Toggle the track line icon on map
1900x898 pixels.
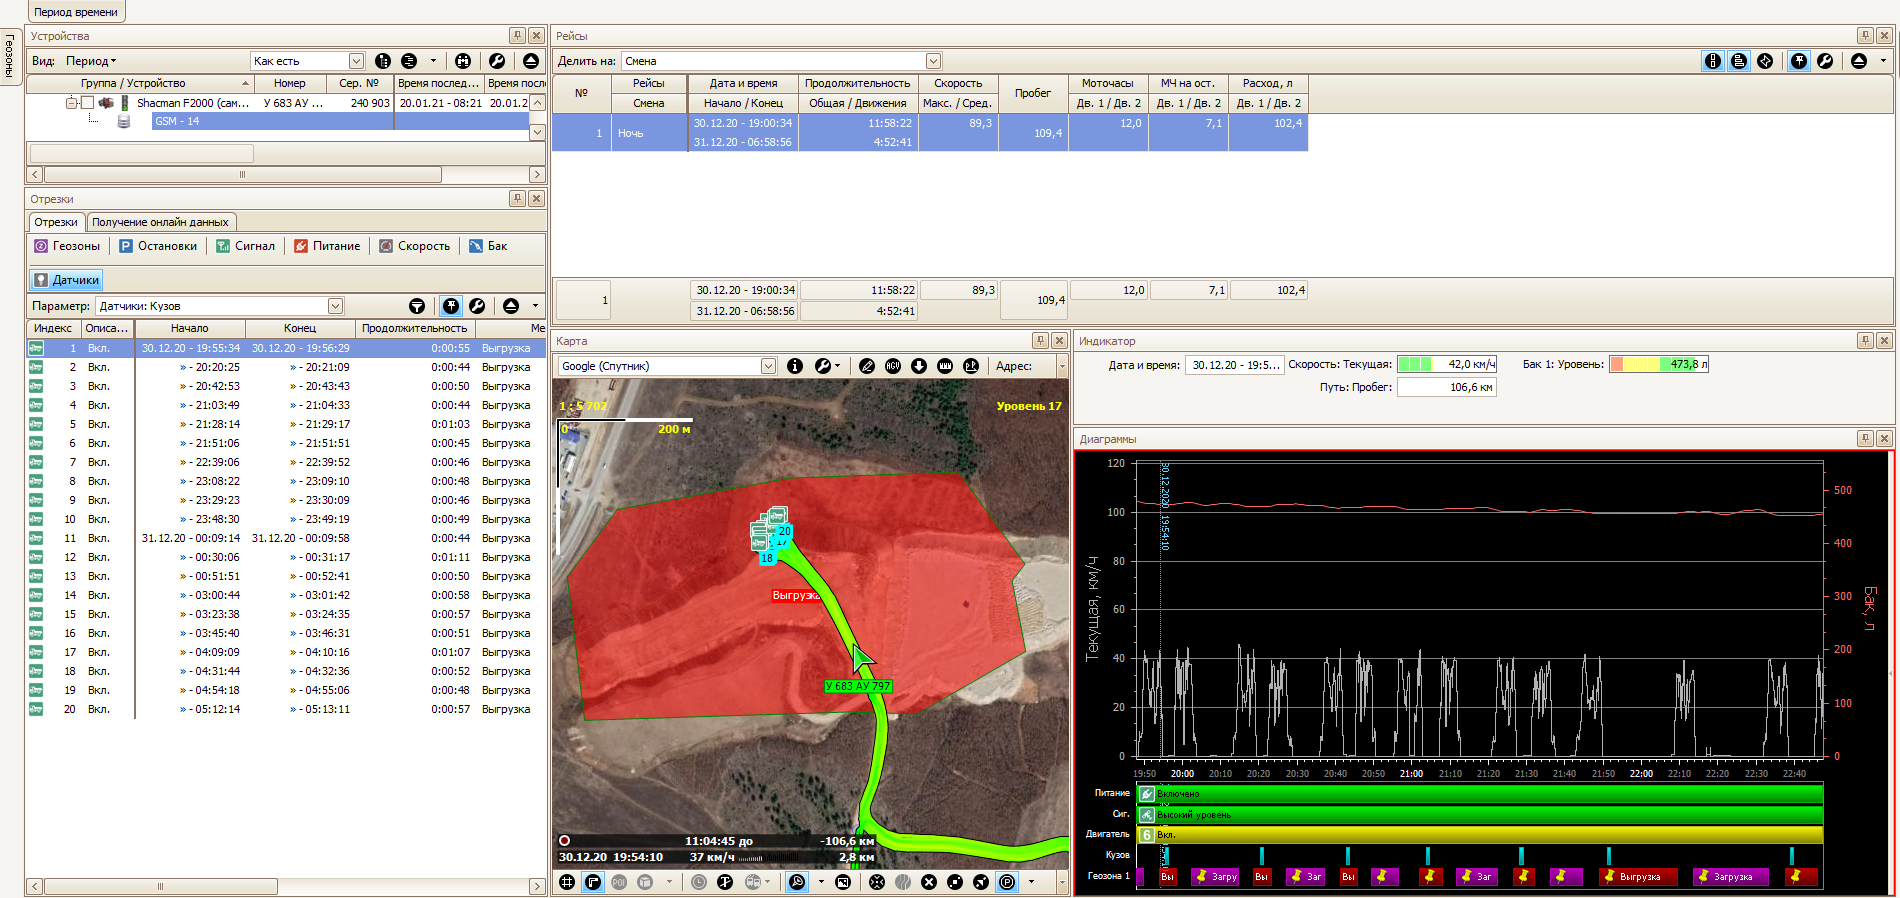pyautogui.click(x=593, y=882)
